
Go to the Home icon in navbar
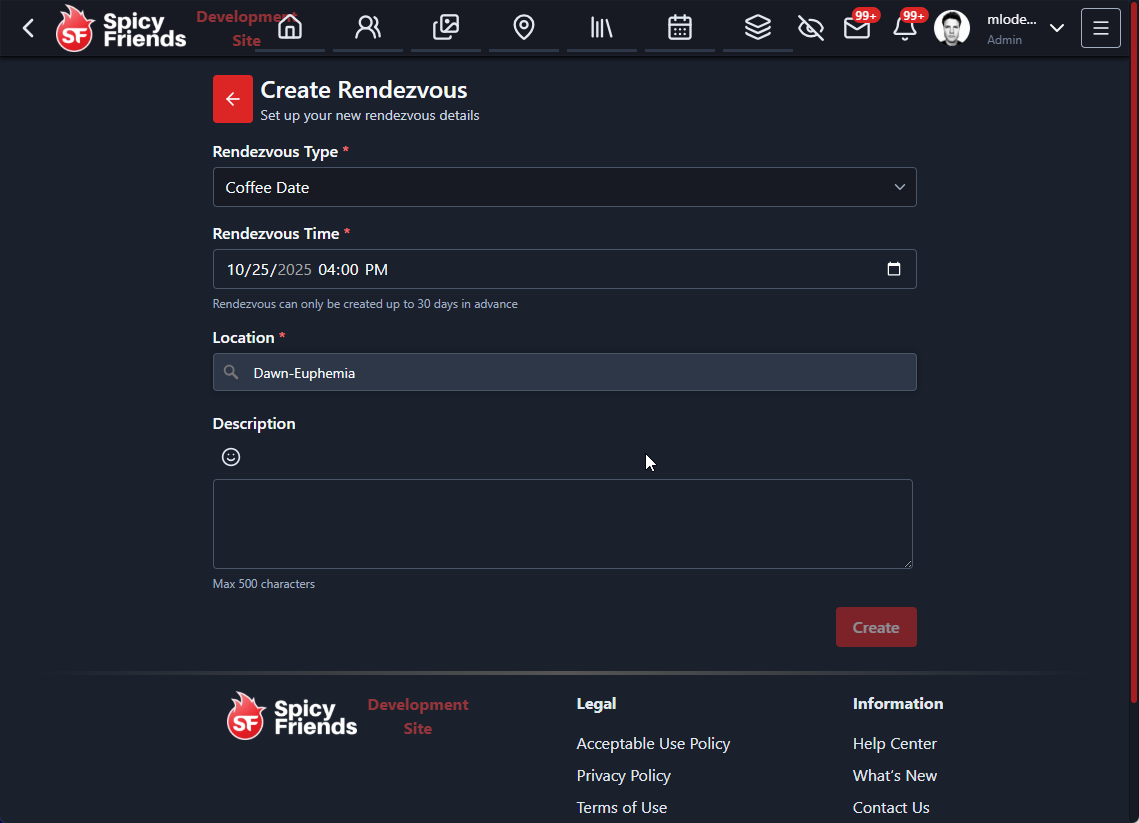tap(290, 27)
